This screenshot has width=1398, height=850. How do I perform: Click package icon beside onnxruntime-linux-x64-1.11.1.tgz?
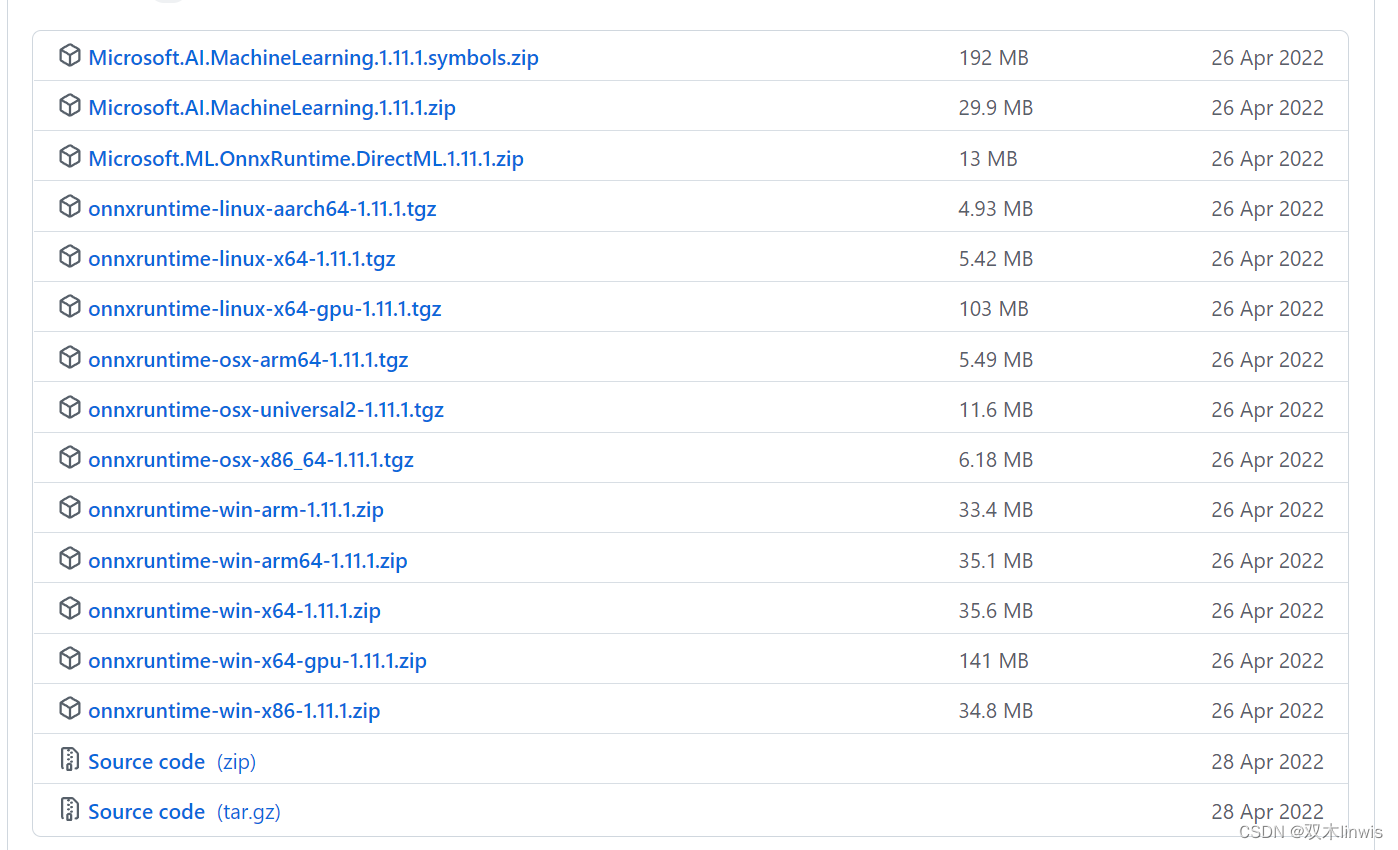[69, 257]
